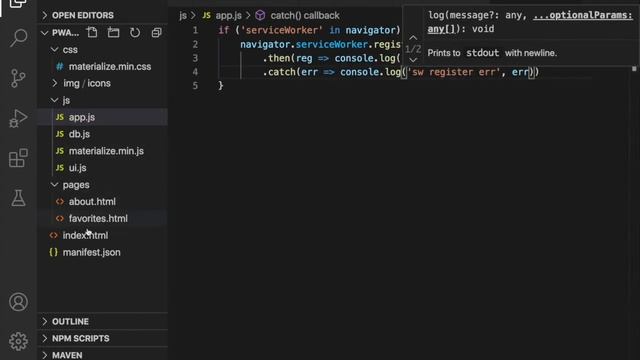Place cursor on 'sw register err' string
Image resolution: width=640 pixels, height=360 pixels.
453,72
